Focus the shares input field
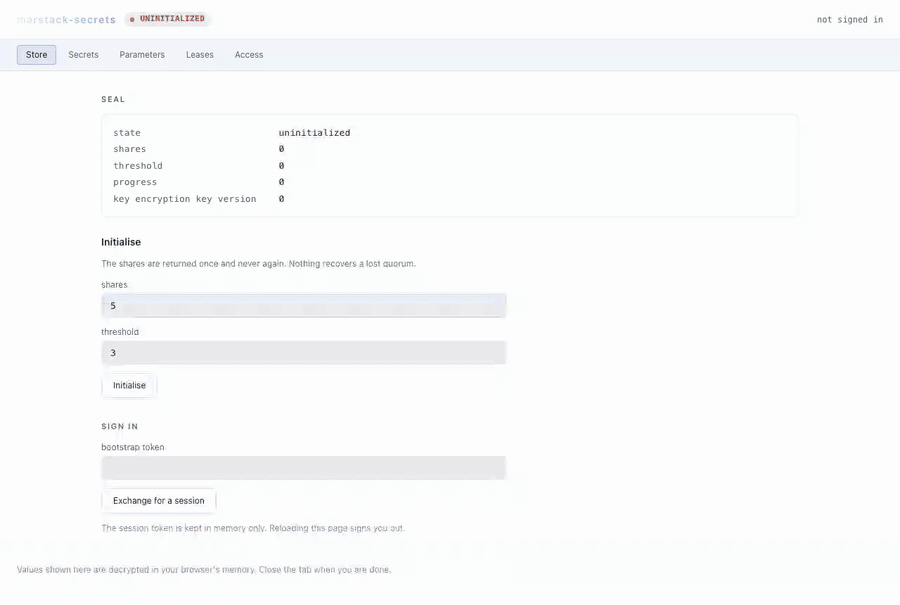This screenshot has width=900, height=605. coord(304,305)
